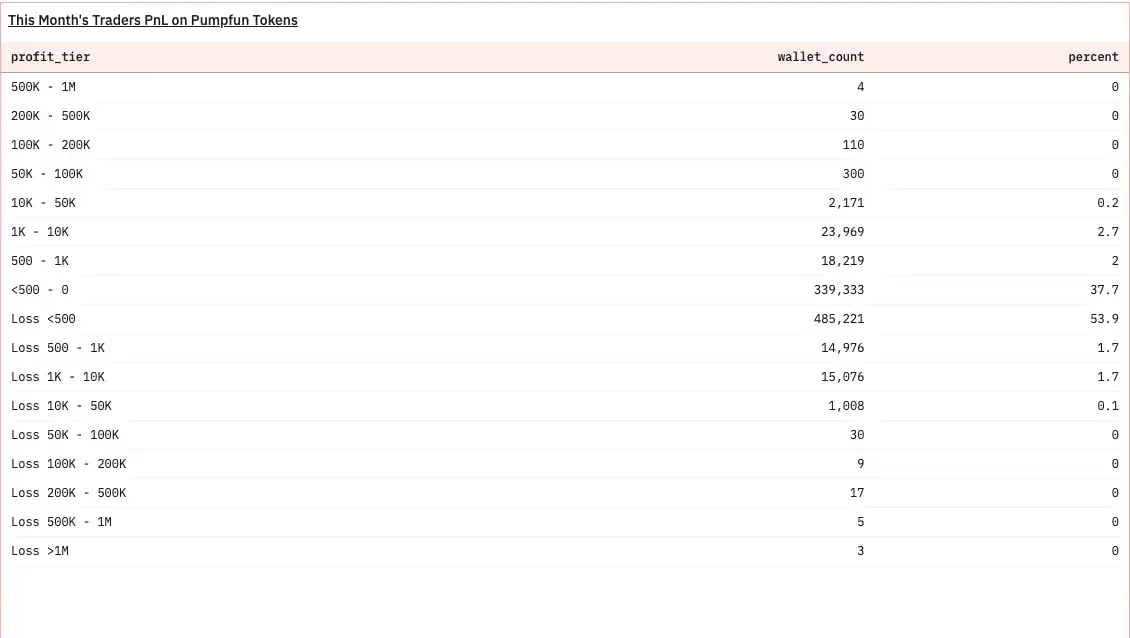Click the Loss 50K - 100K cell
The image size is (1130, 638).
pos(65,435)
